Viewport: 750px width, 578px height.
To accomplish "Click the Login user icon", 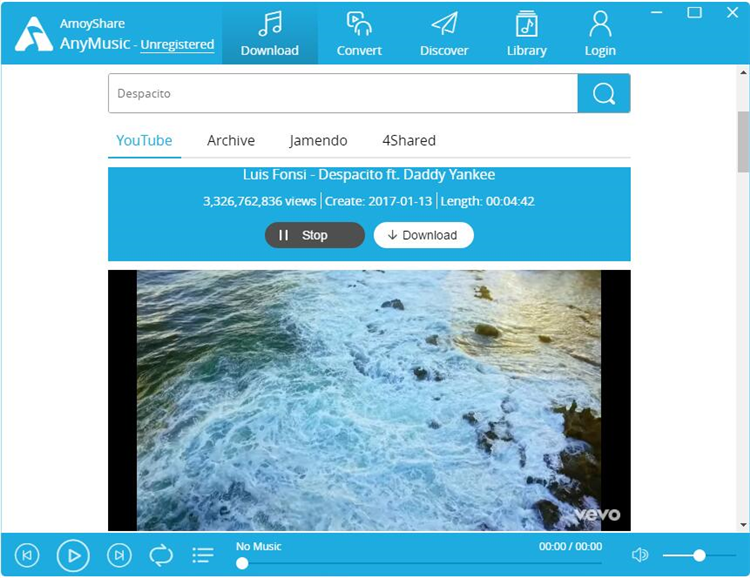I will pos(600,24).
